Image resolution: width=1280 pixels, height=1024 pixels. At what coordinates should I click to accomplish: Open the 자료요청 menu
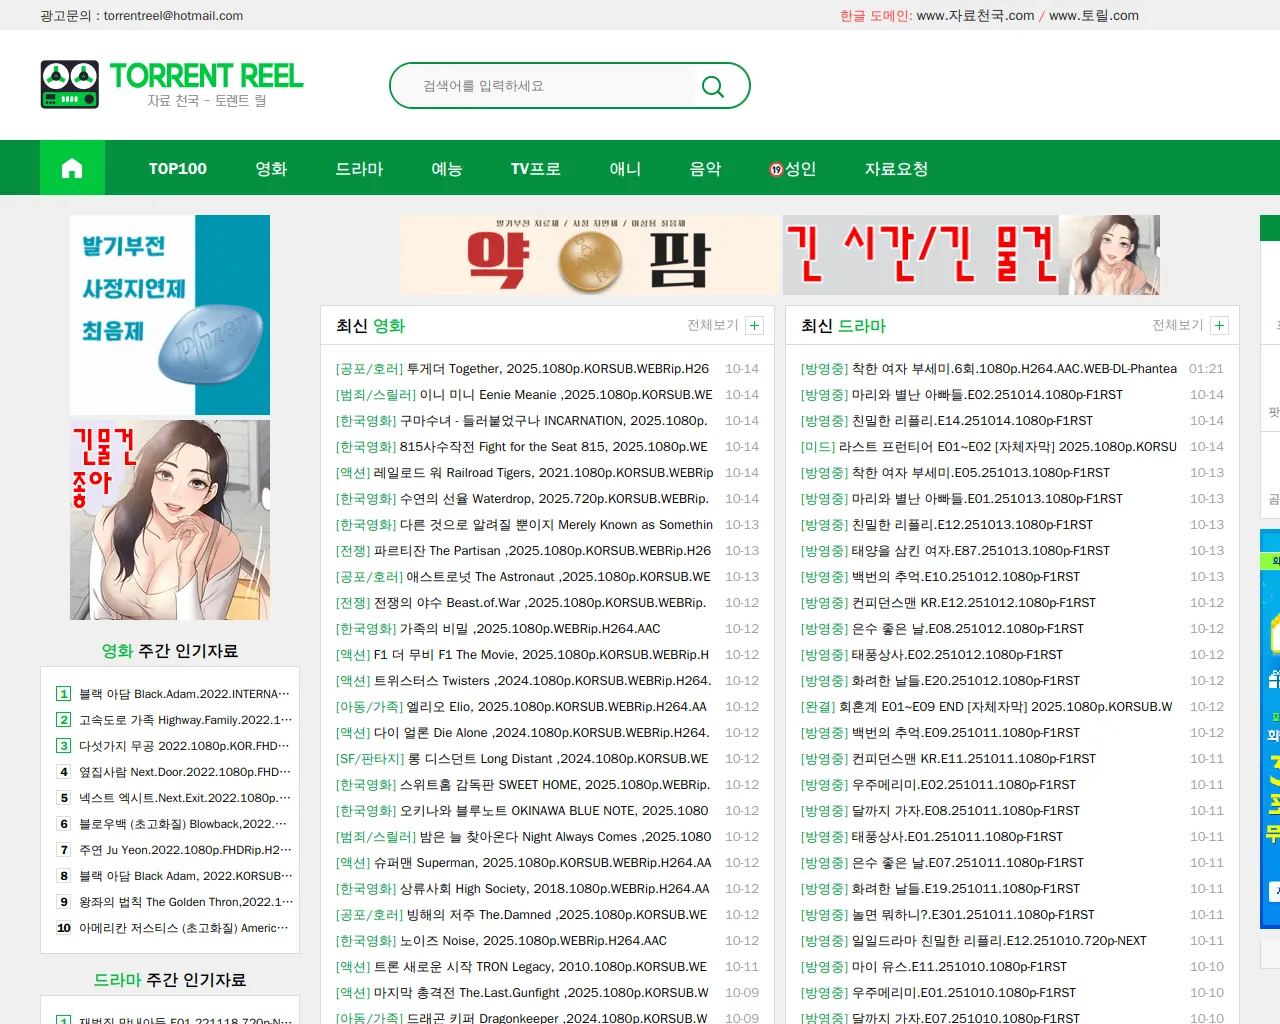coord(897,169)
